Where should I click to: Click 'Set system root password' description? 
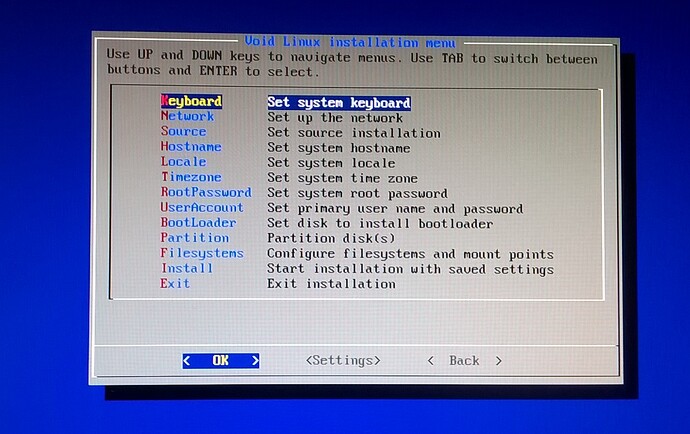(357, 193)
